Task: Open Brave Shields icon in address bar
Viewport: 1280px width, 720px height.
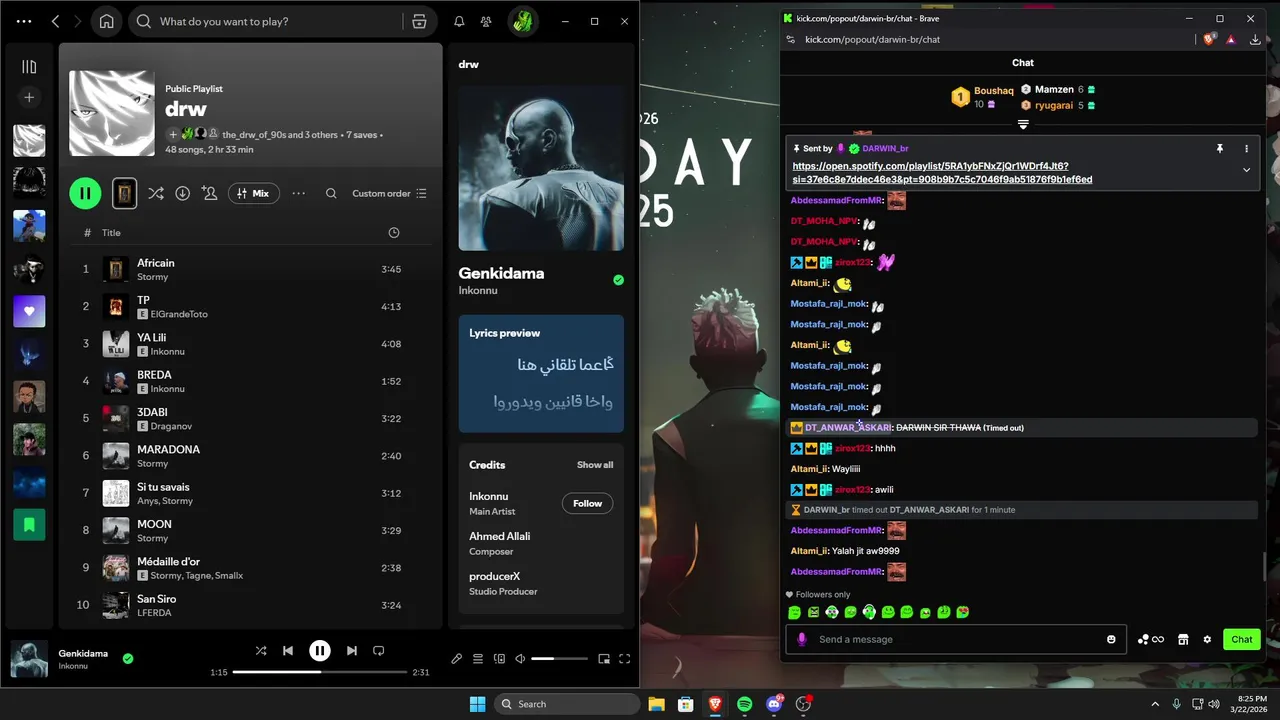Action: click(1209, 39)
